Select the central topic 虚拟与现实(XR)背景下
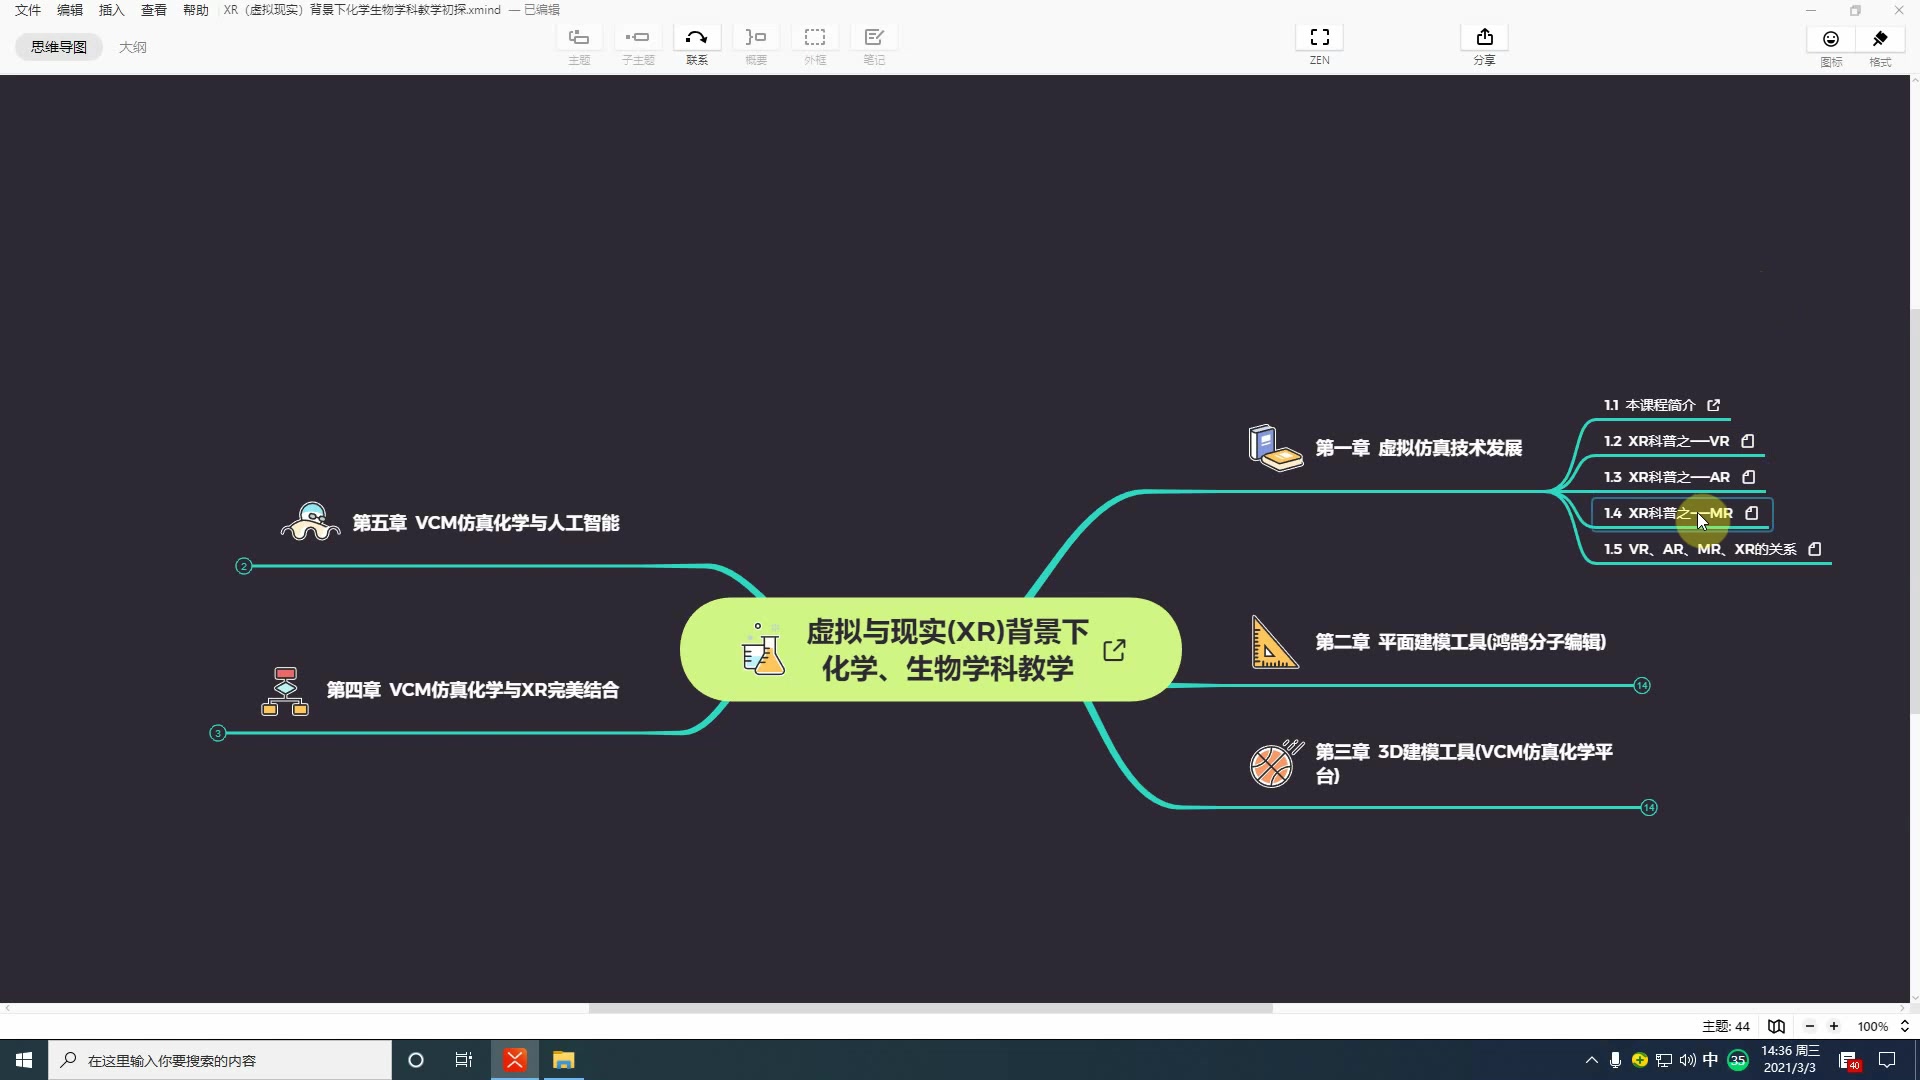Screen dimensions: 1920x1080 (948, 650)
